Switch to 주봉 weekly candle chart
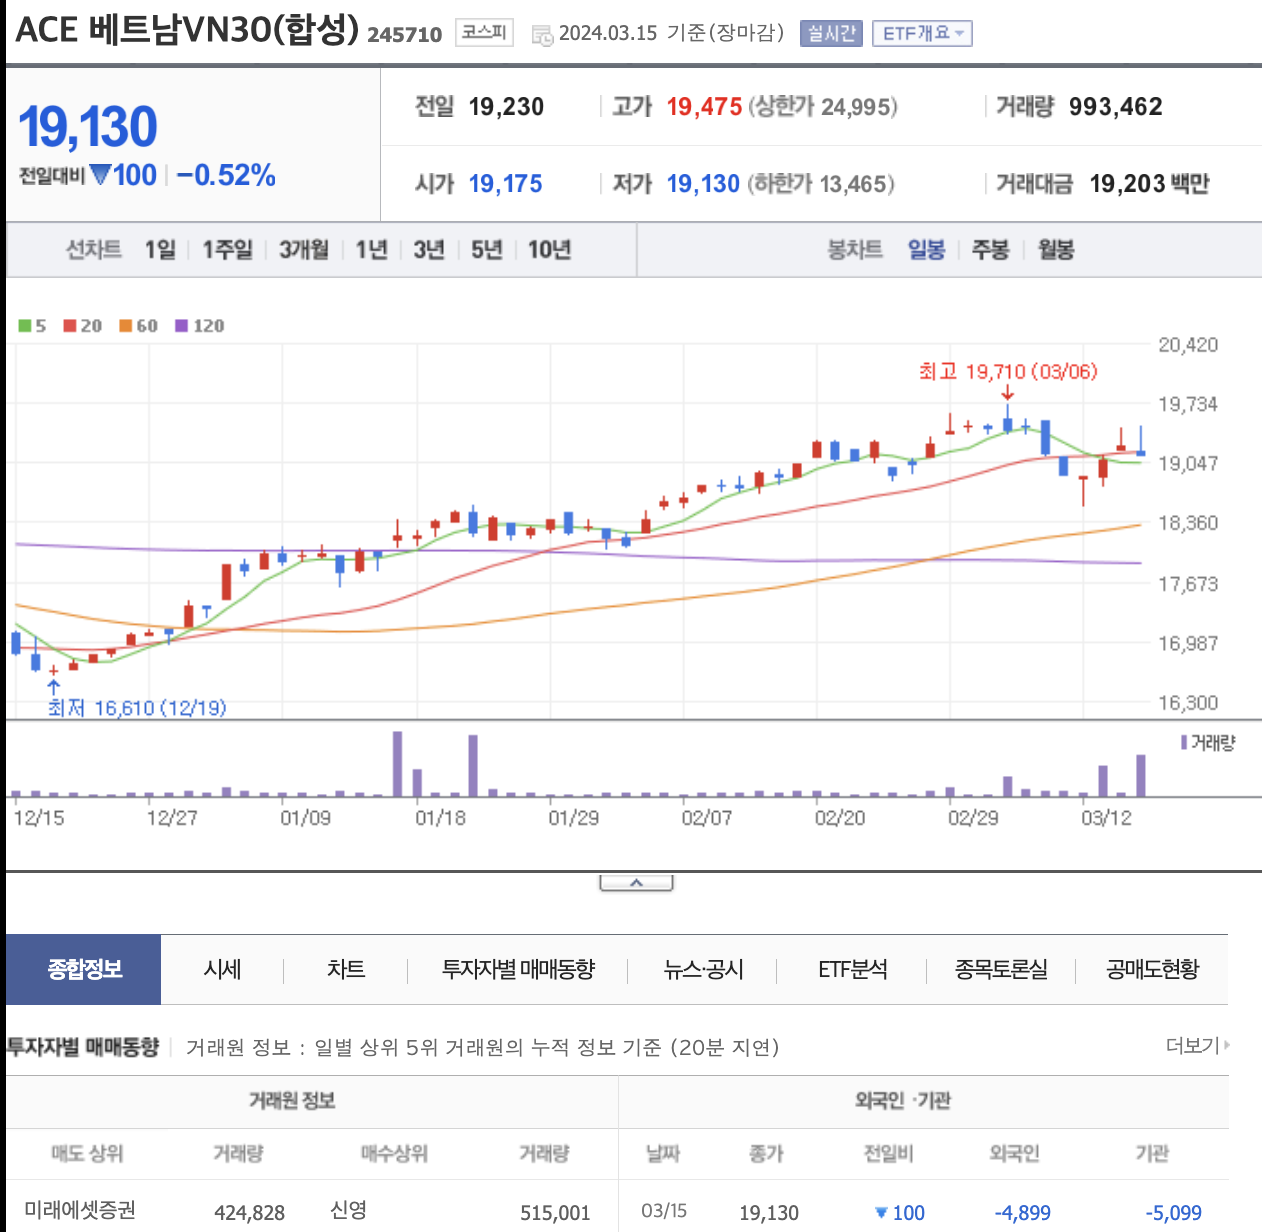The width and height of the screenshot is (1262, 1232). pyautogui.click(x=991, y=250)
